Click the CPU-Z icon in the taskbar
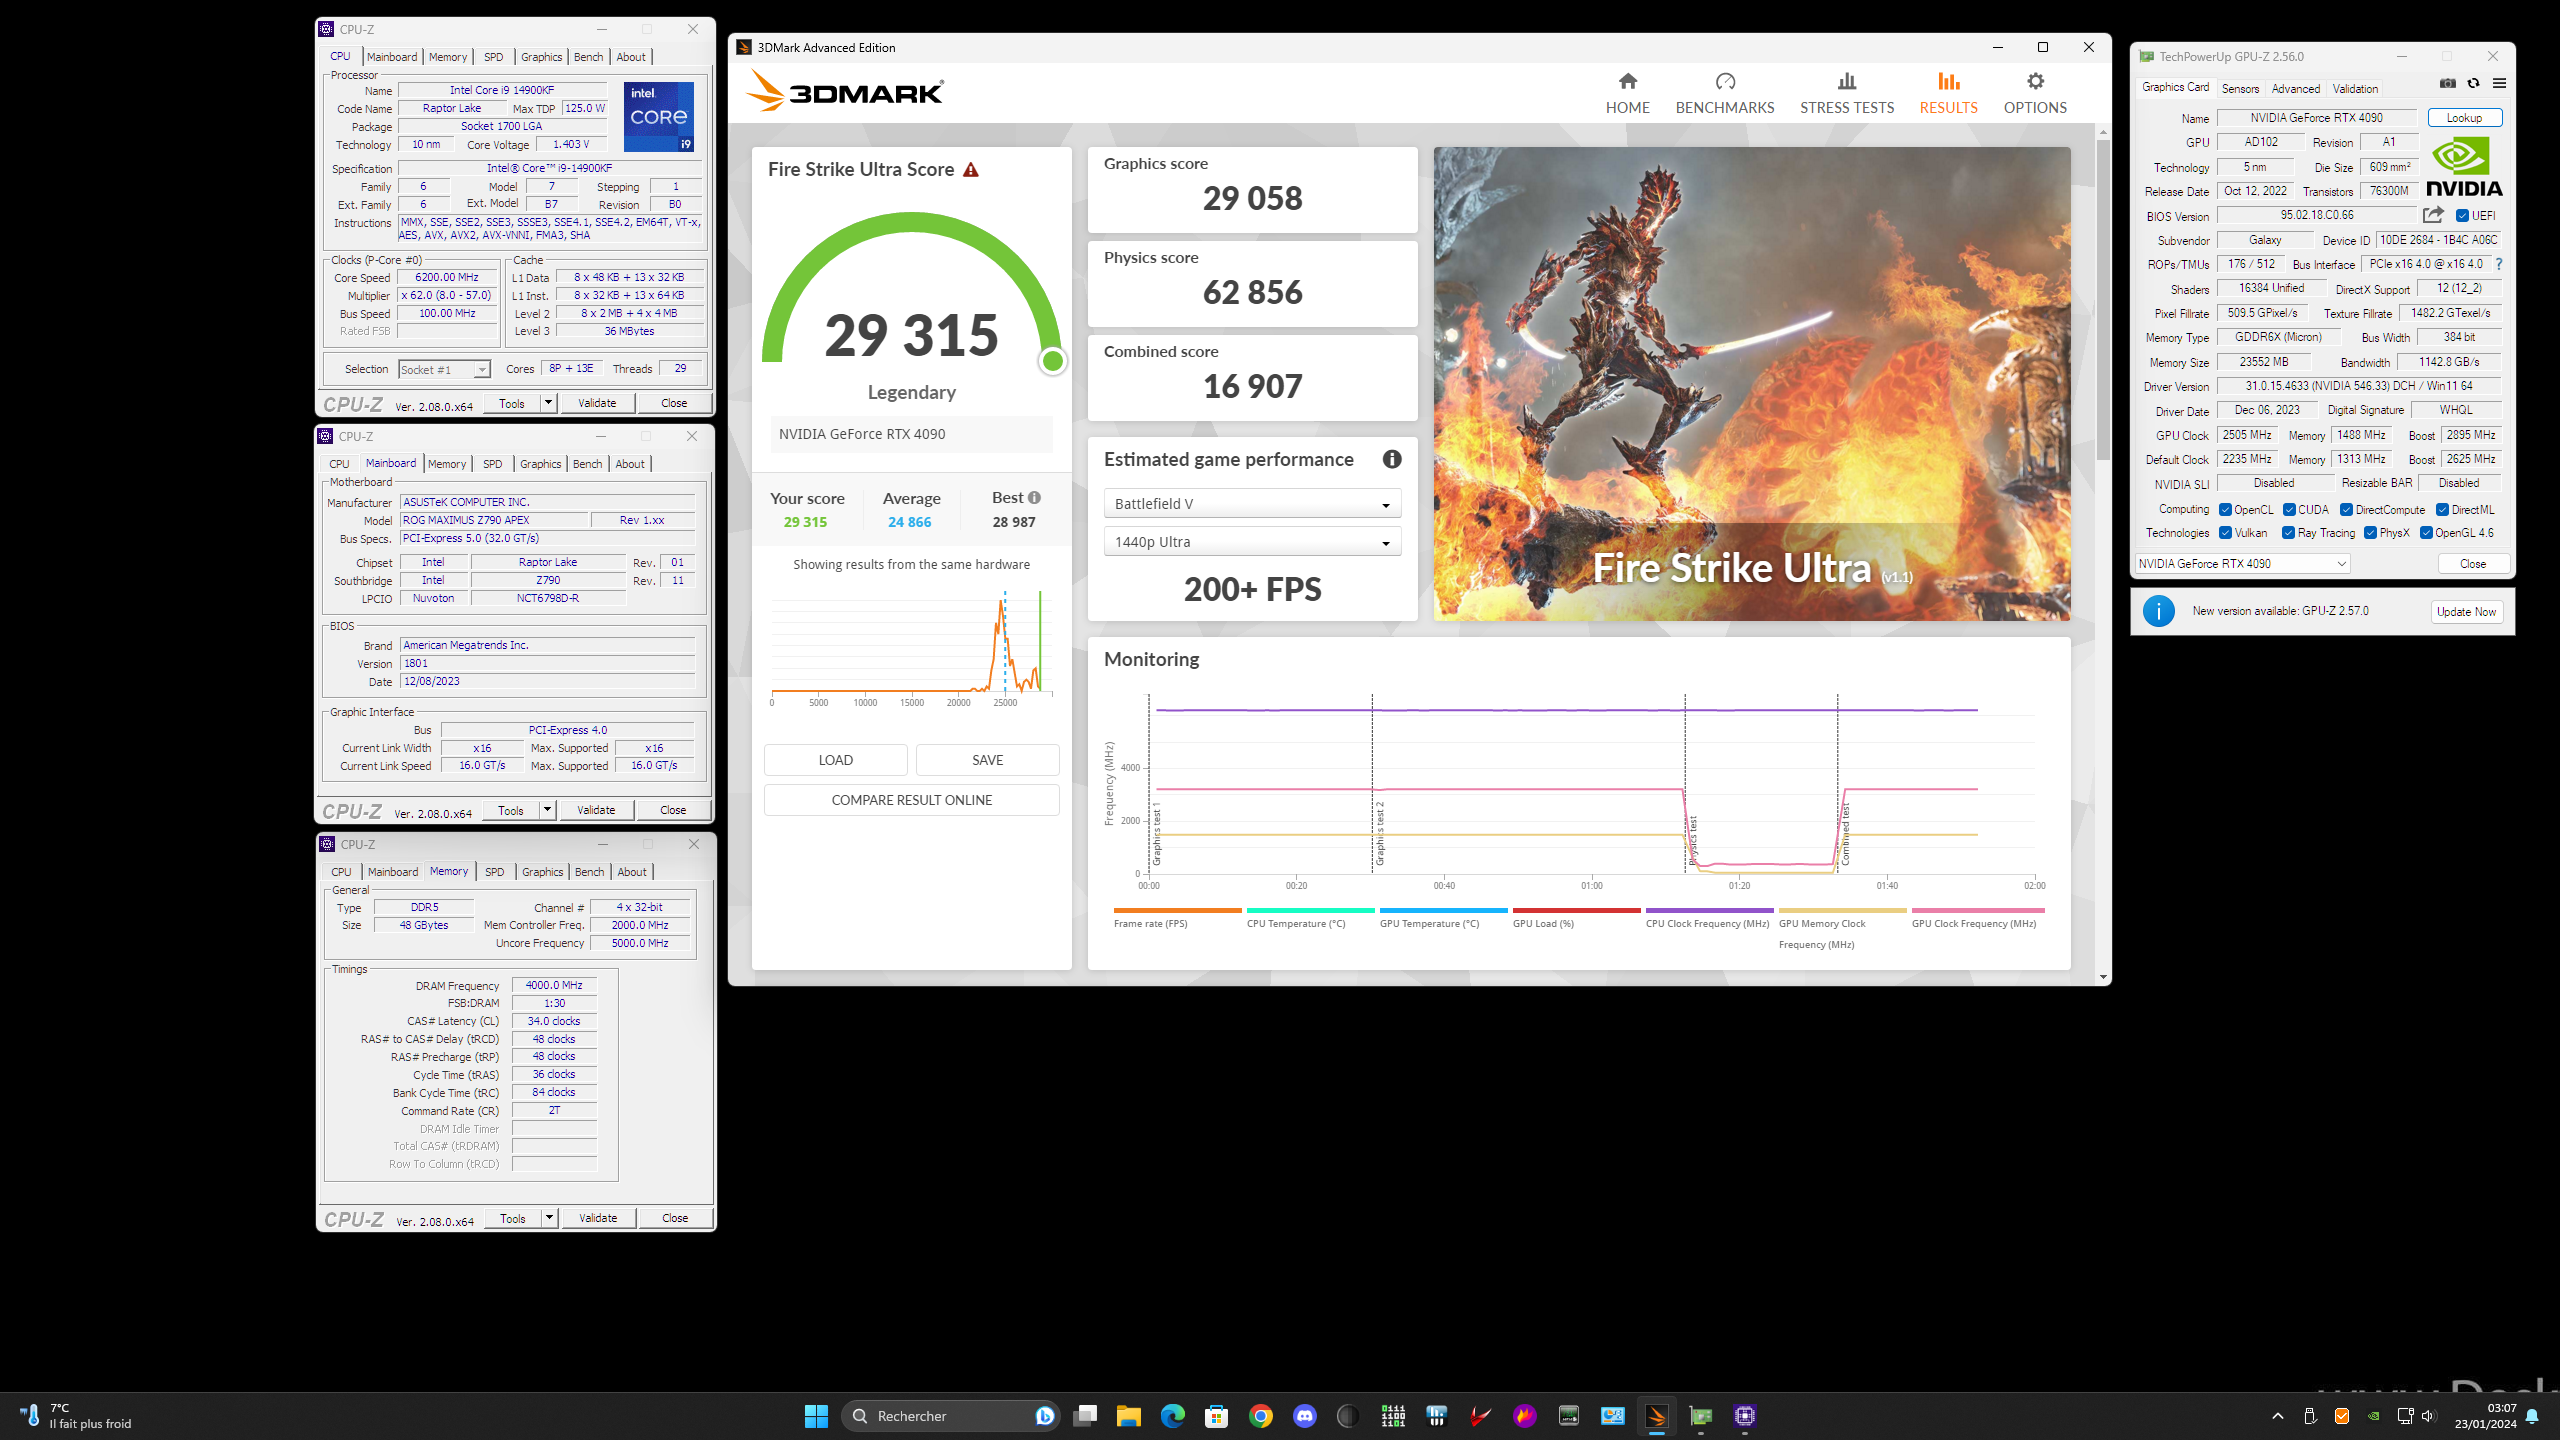 click(1744, 1415)
